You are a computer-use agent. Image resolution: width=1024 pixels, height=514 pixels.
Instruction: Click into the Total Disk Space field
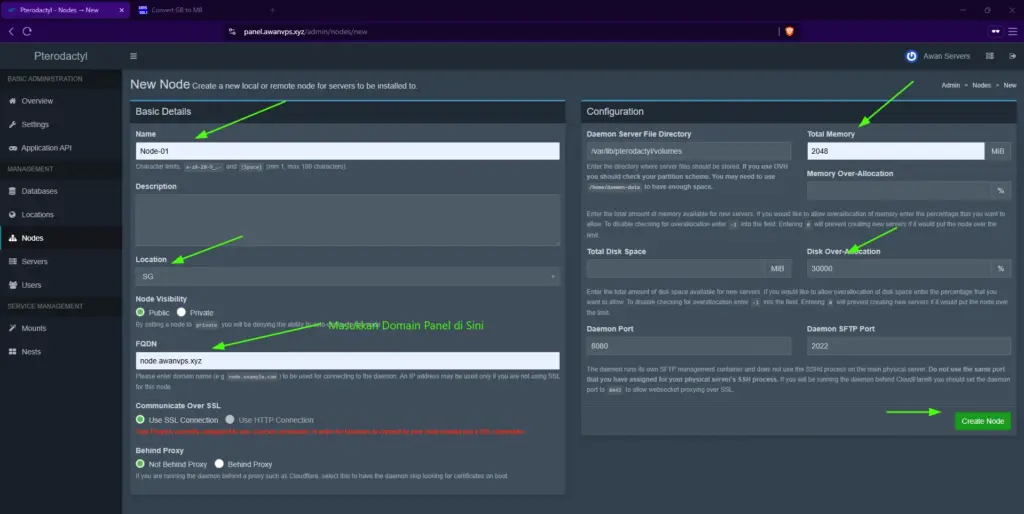[676, 268]
